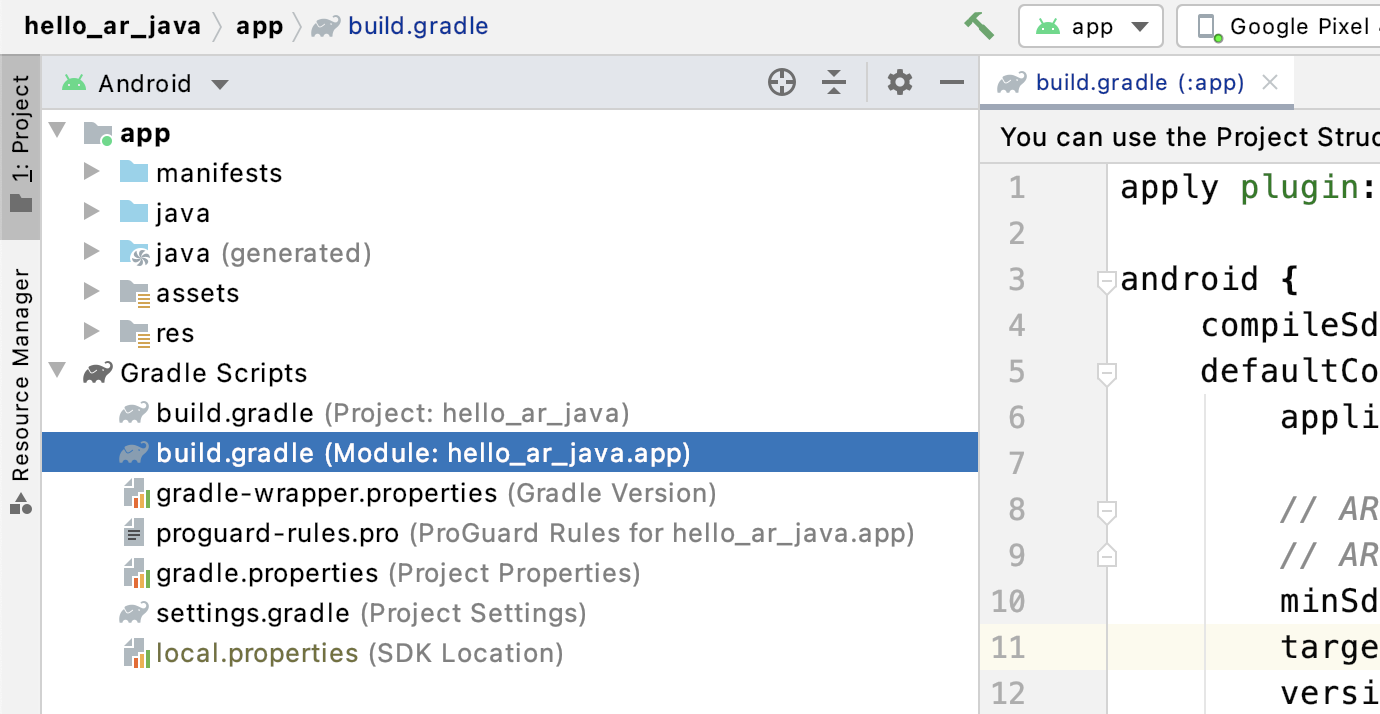Open the Android view selector dropdown
1380x714 pixels.
click(219, 84)
